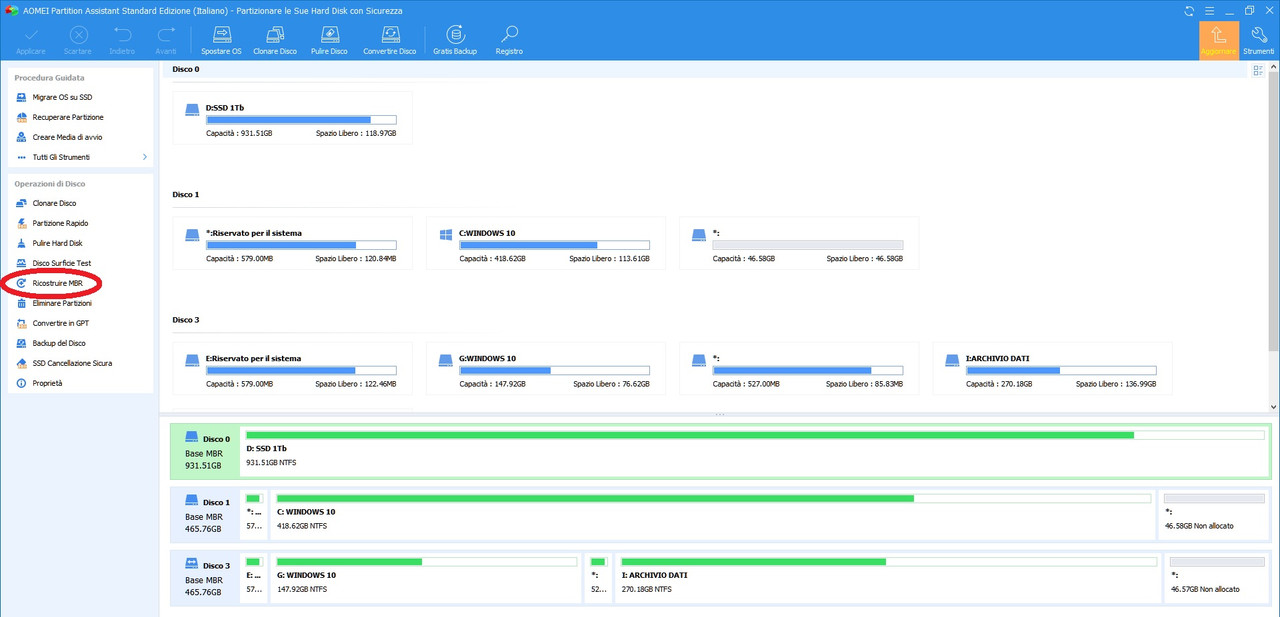Expand Tutti Gli Strumenti chevron
The height and width of the screenshot is (617, 1280).
144,157
